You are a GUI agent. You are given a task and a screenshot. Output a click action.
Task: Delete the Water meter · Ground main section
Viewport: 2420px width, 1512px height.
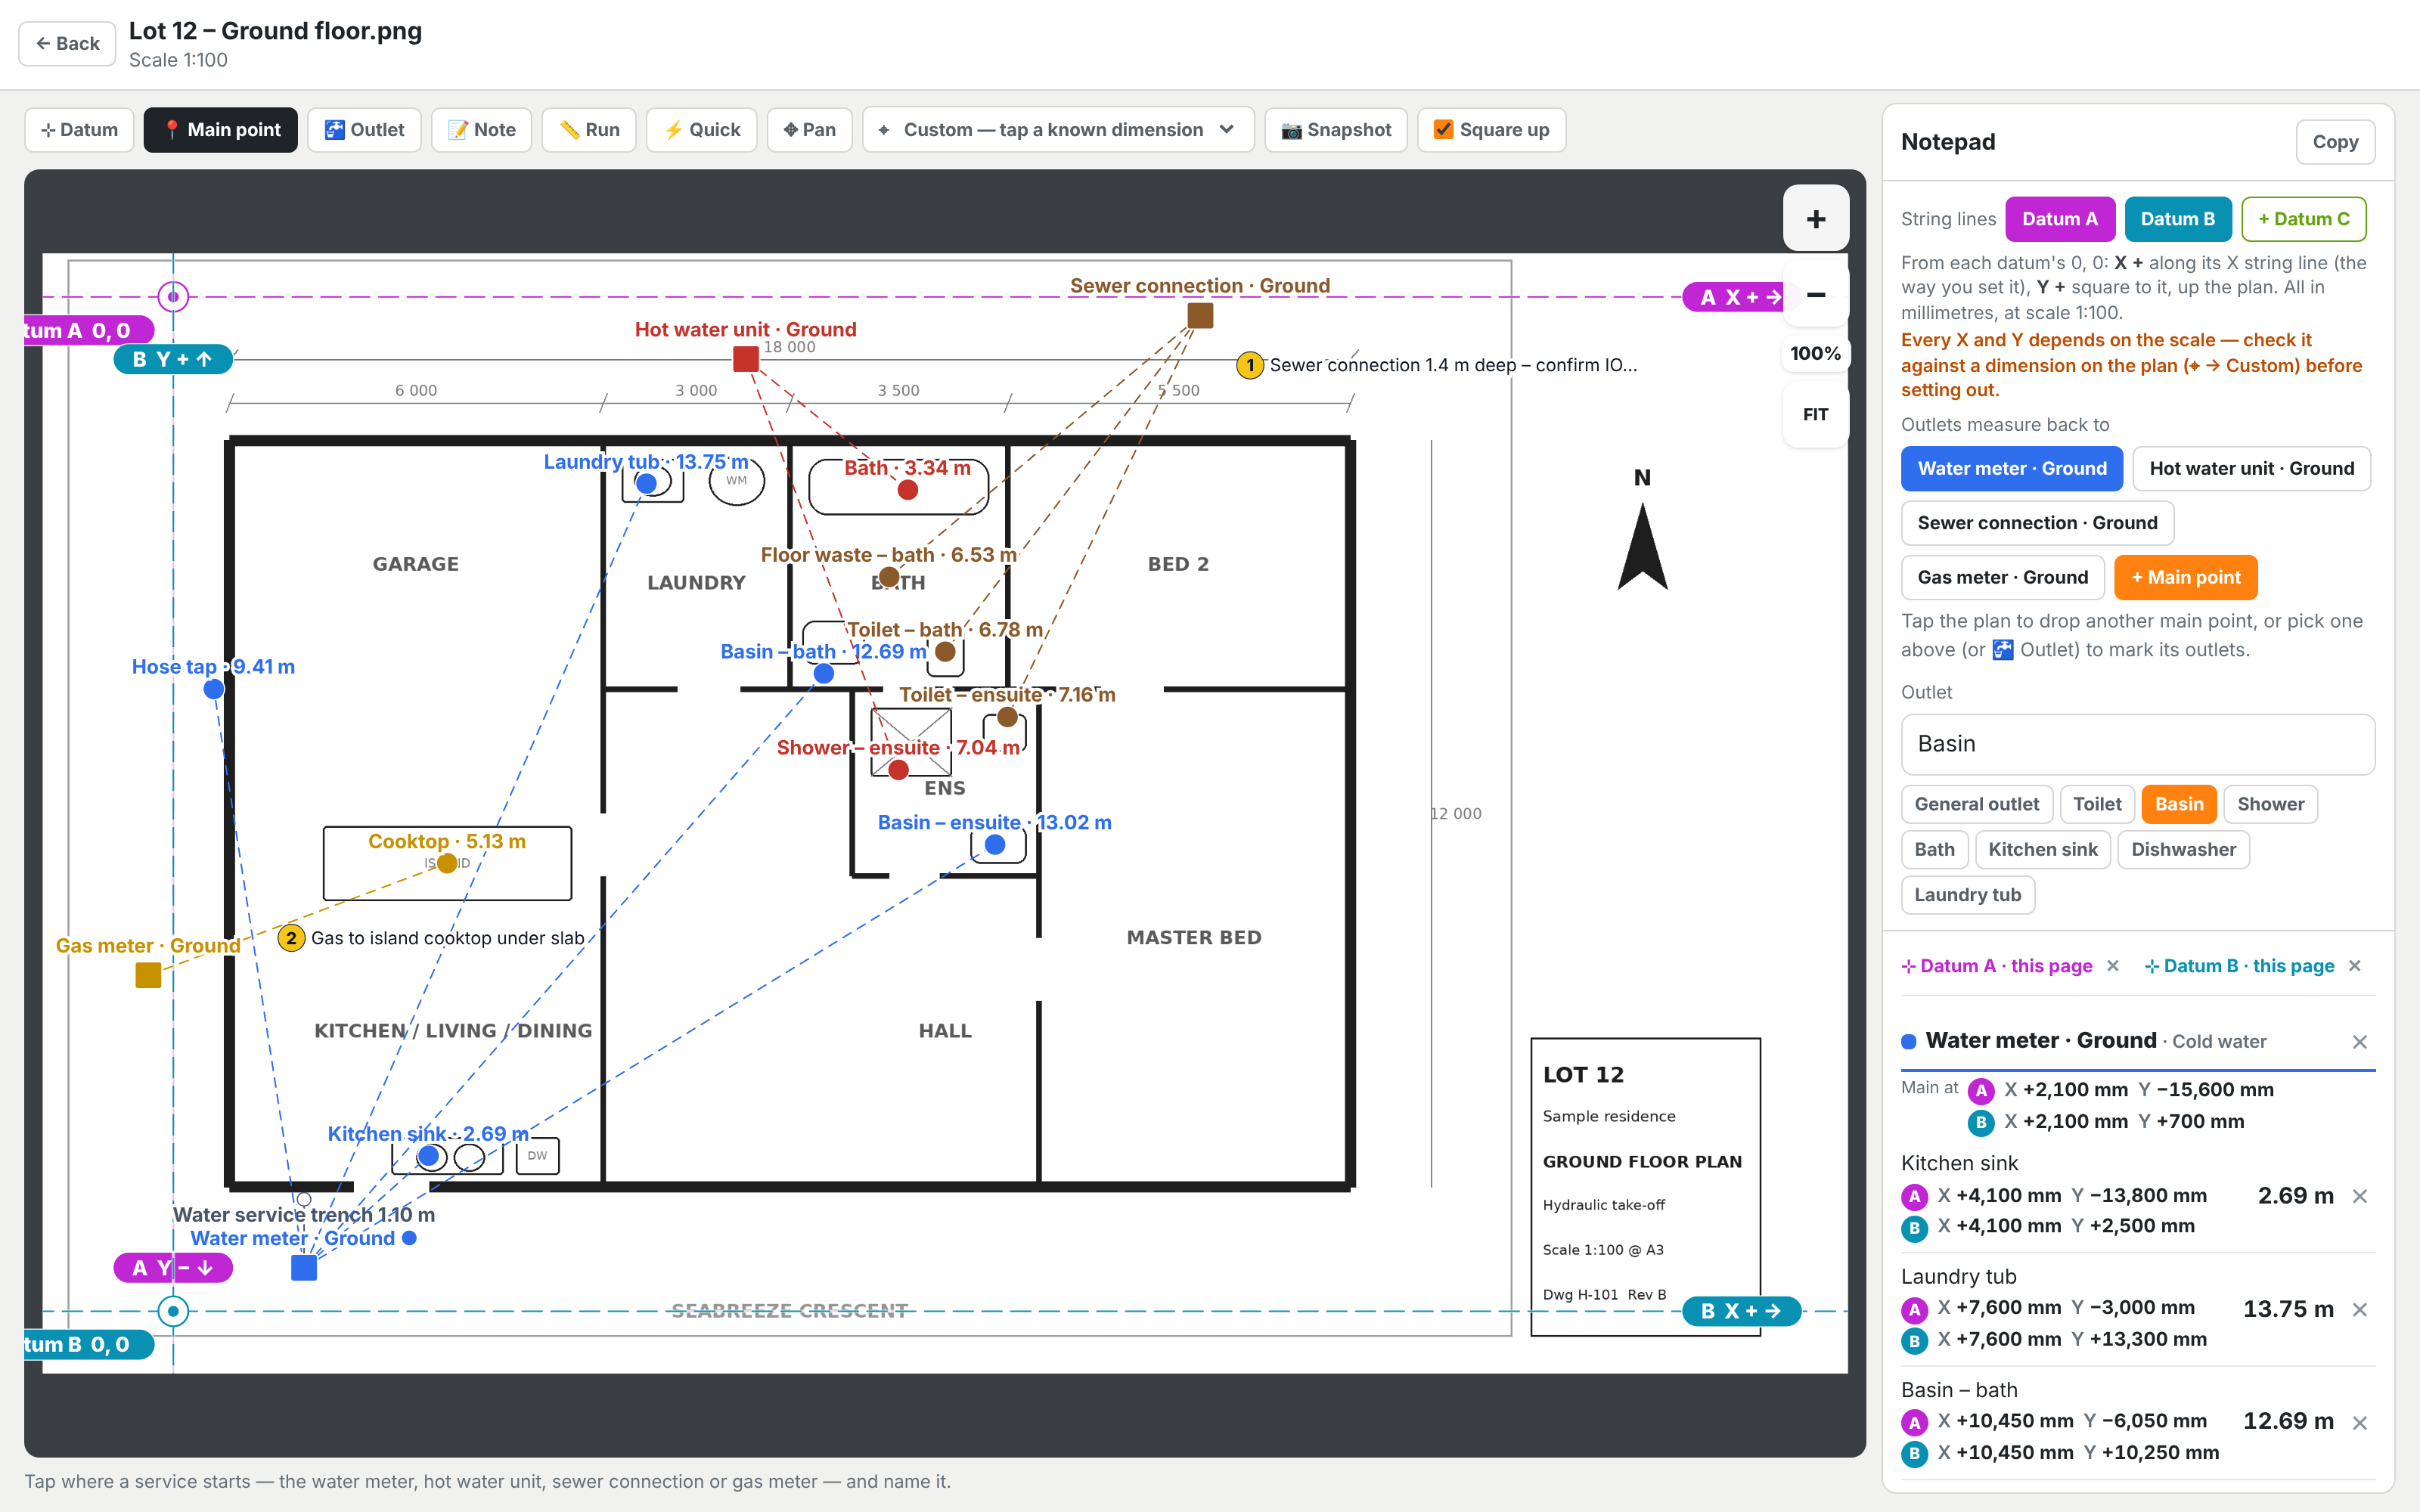tap(2360, 1042)
